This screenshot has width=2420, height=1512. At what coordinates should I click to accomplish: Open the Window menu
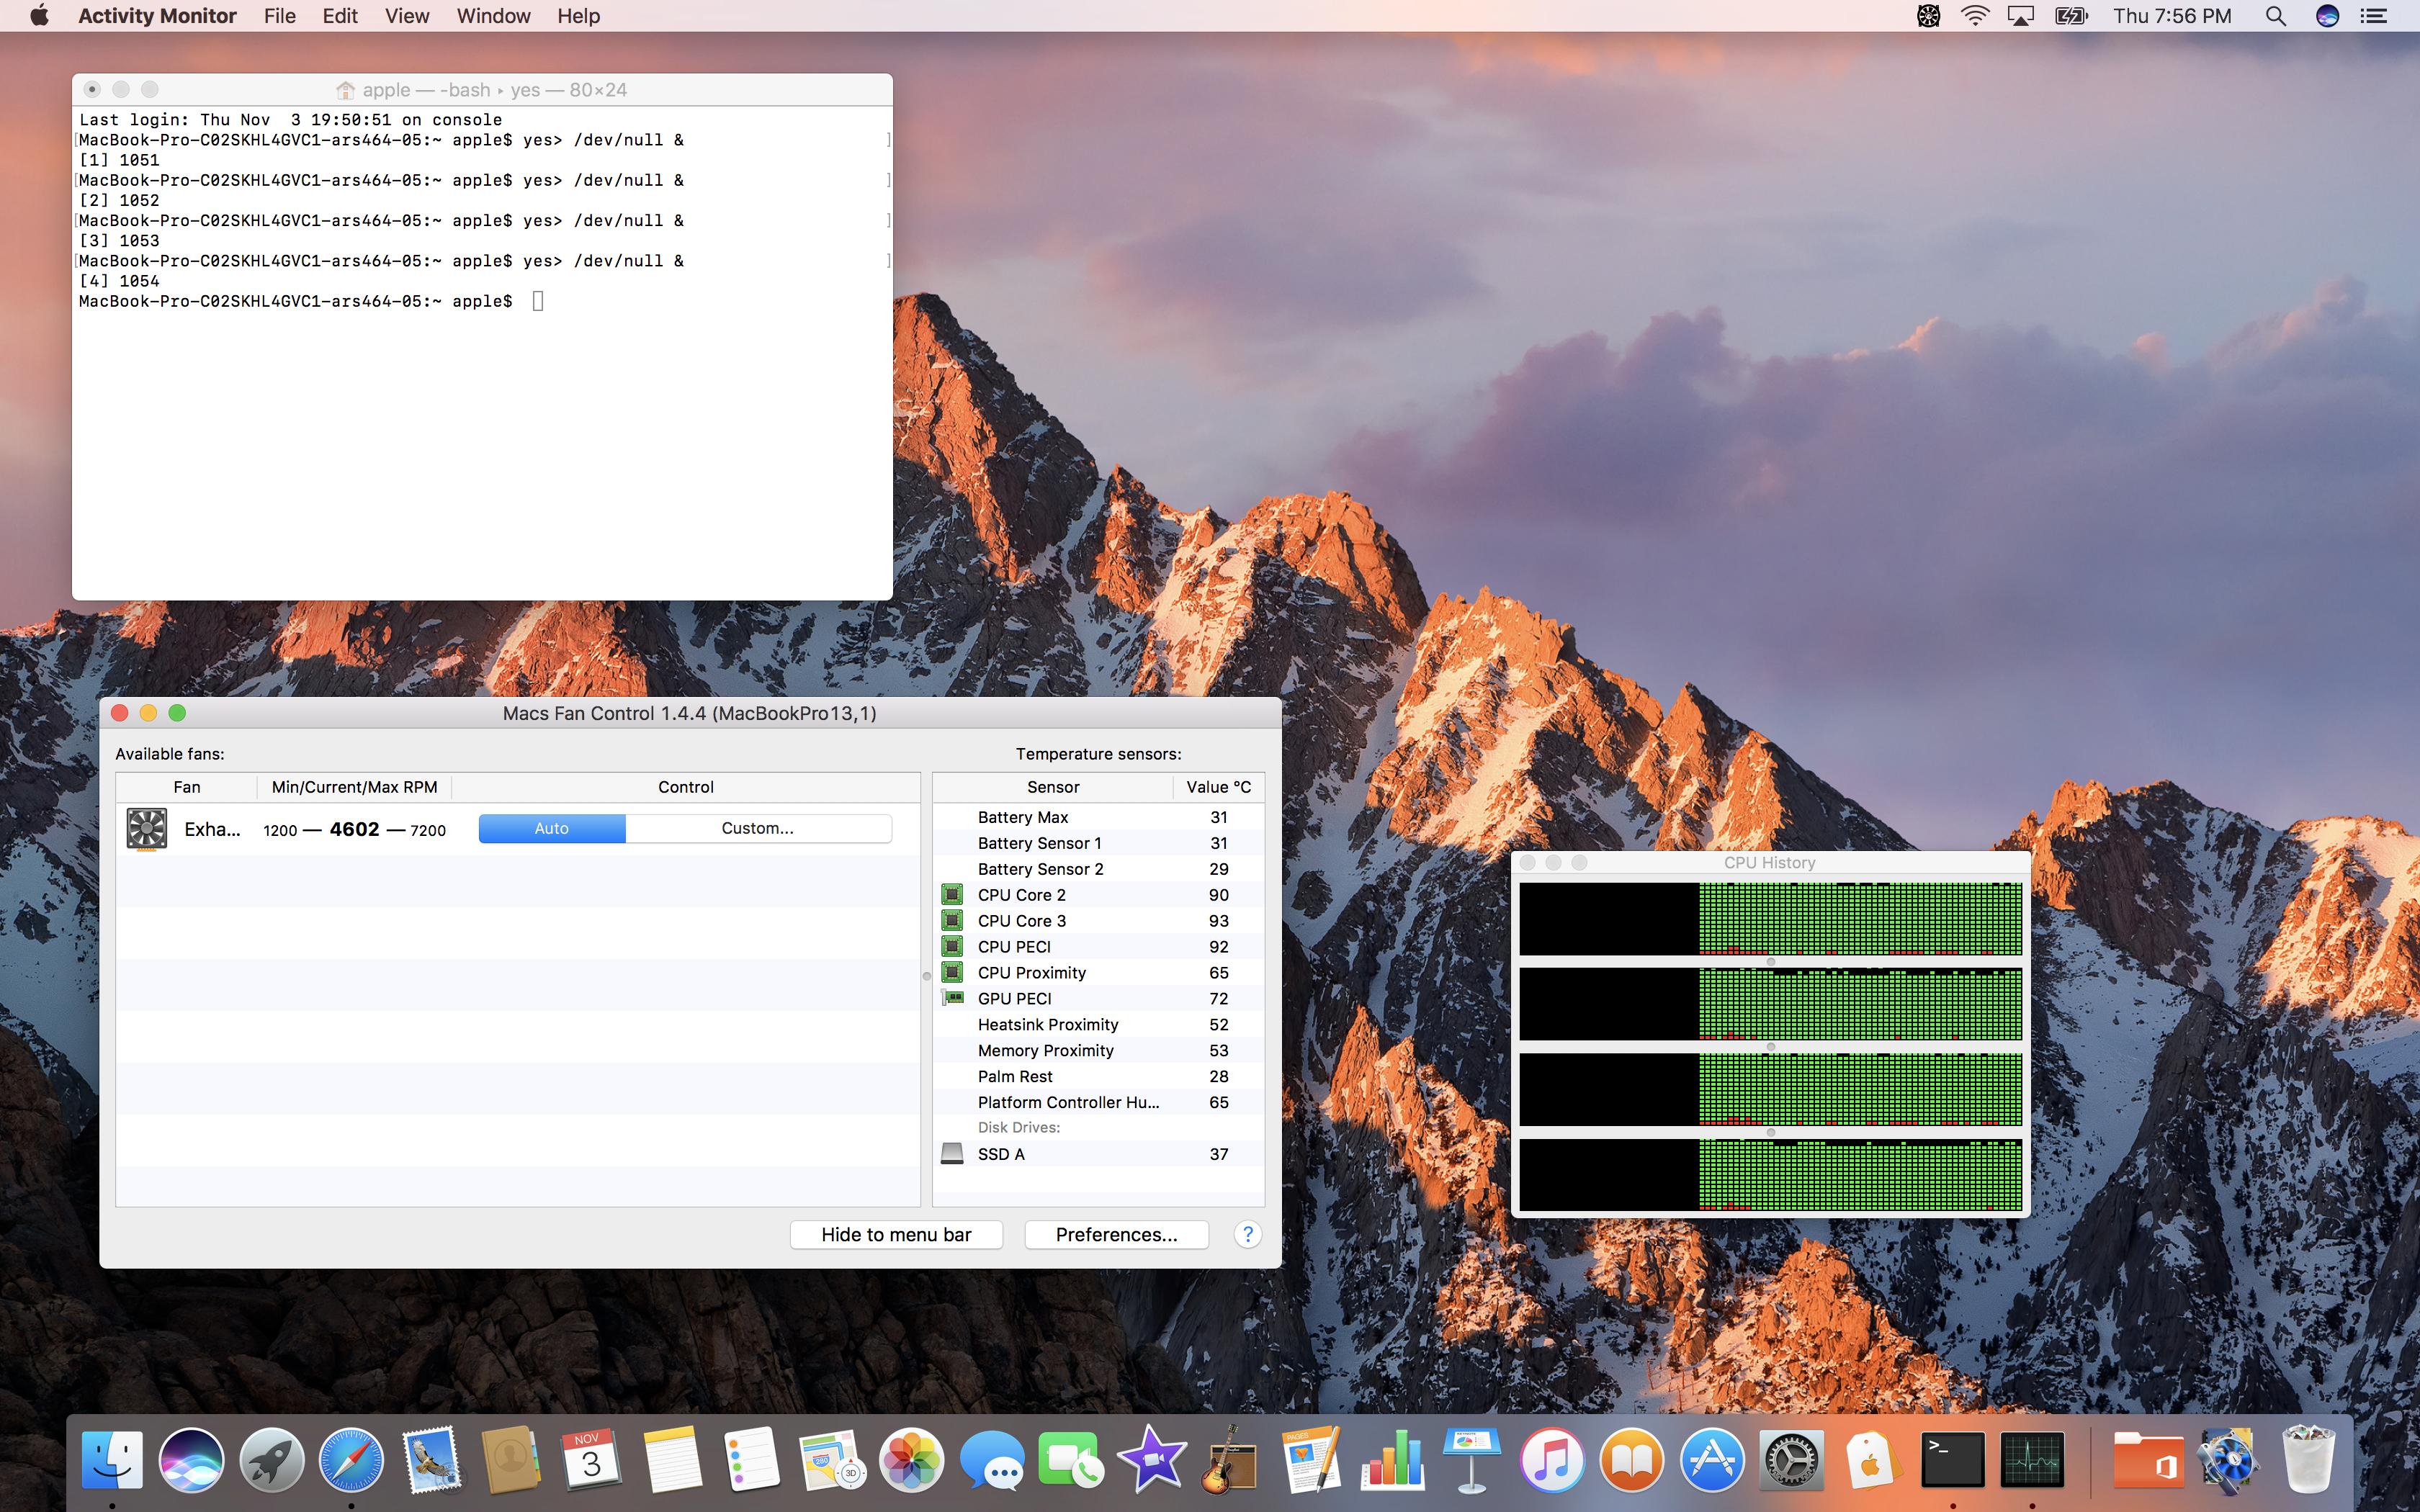click(493, 16)
